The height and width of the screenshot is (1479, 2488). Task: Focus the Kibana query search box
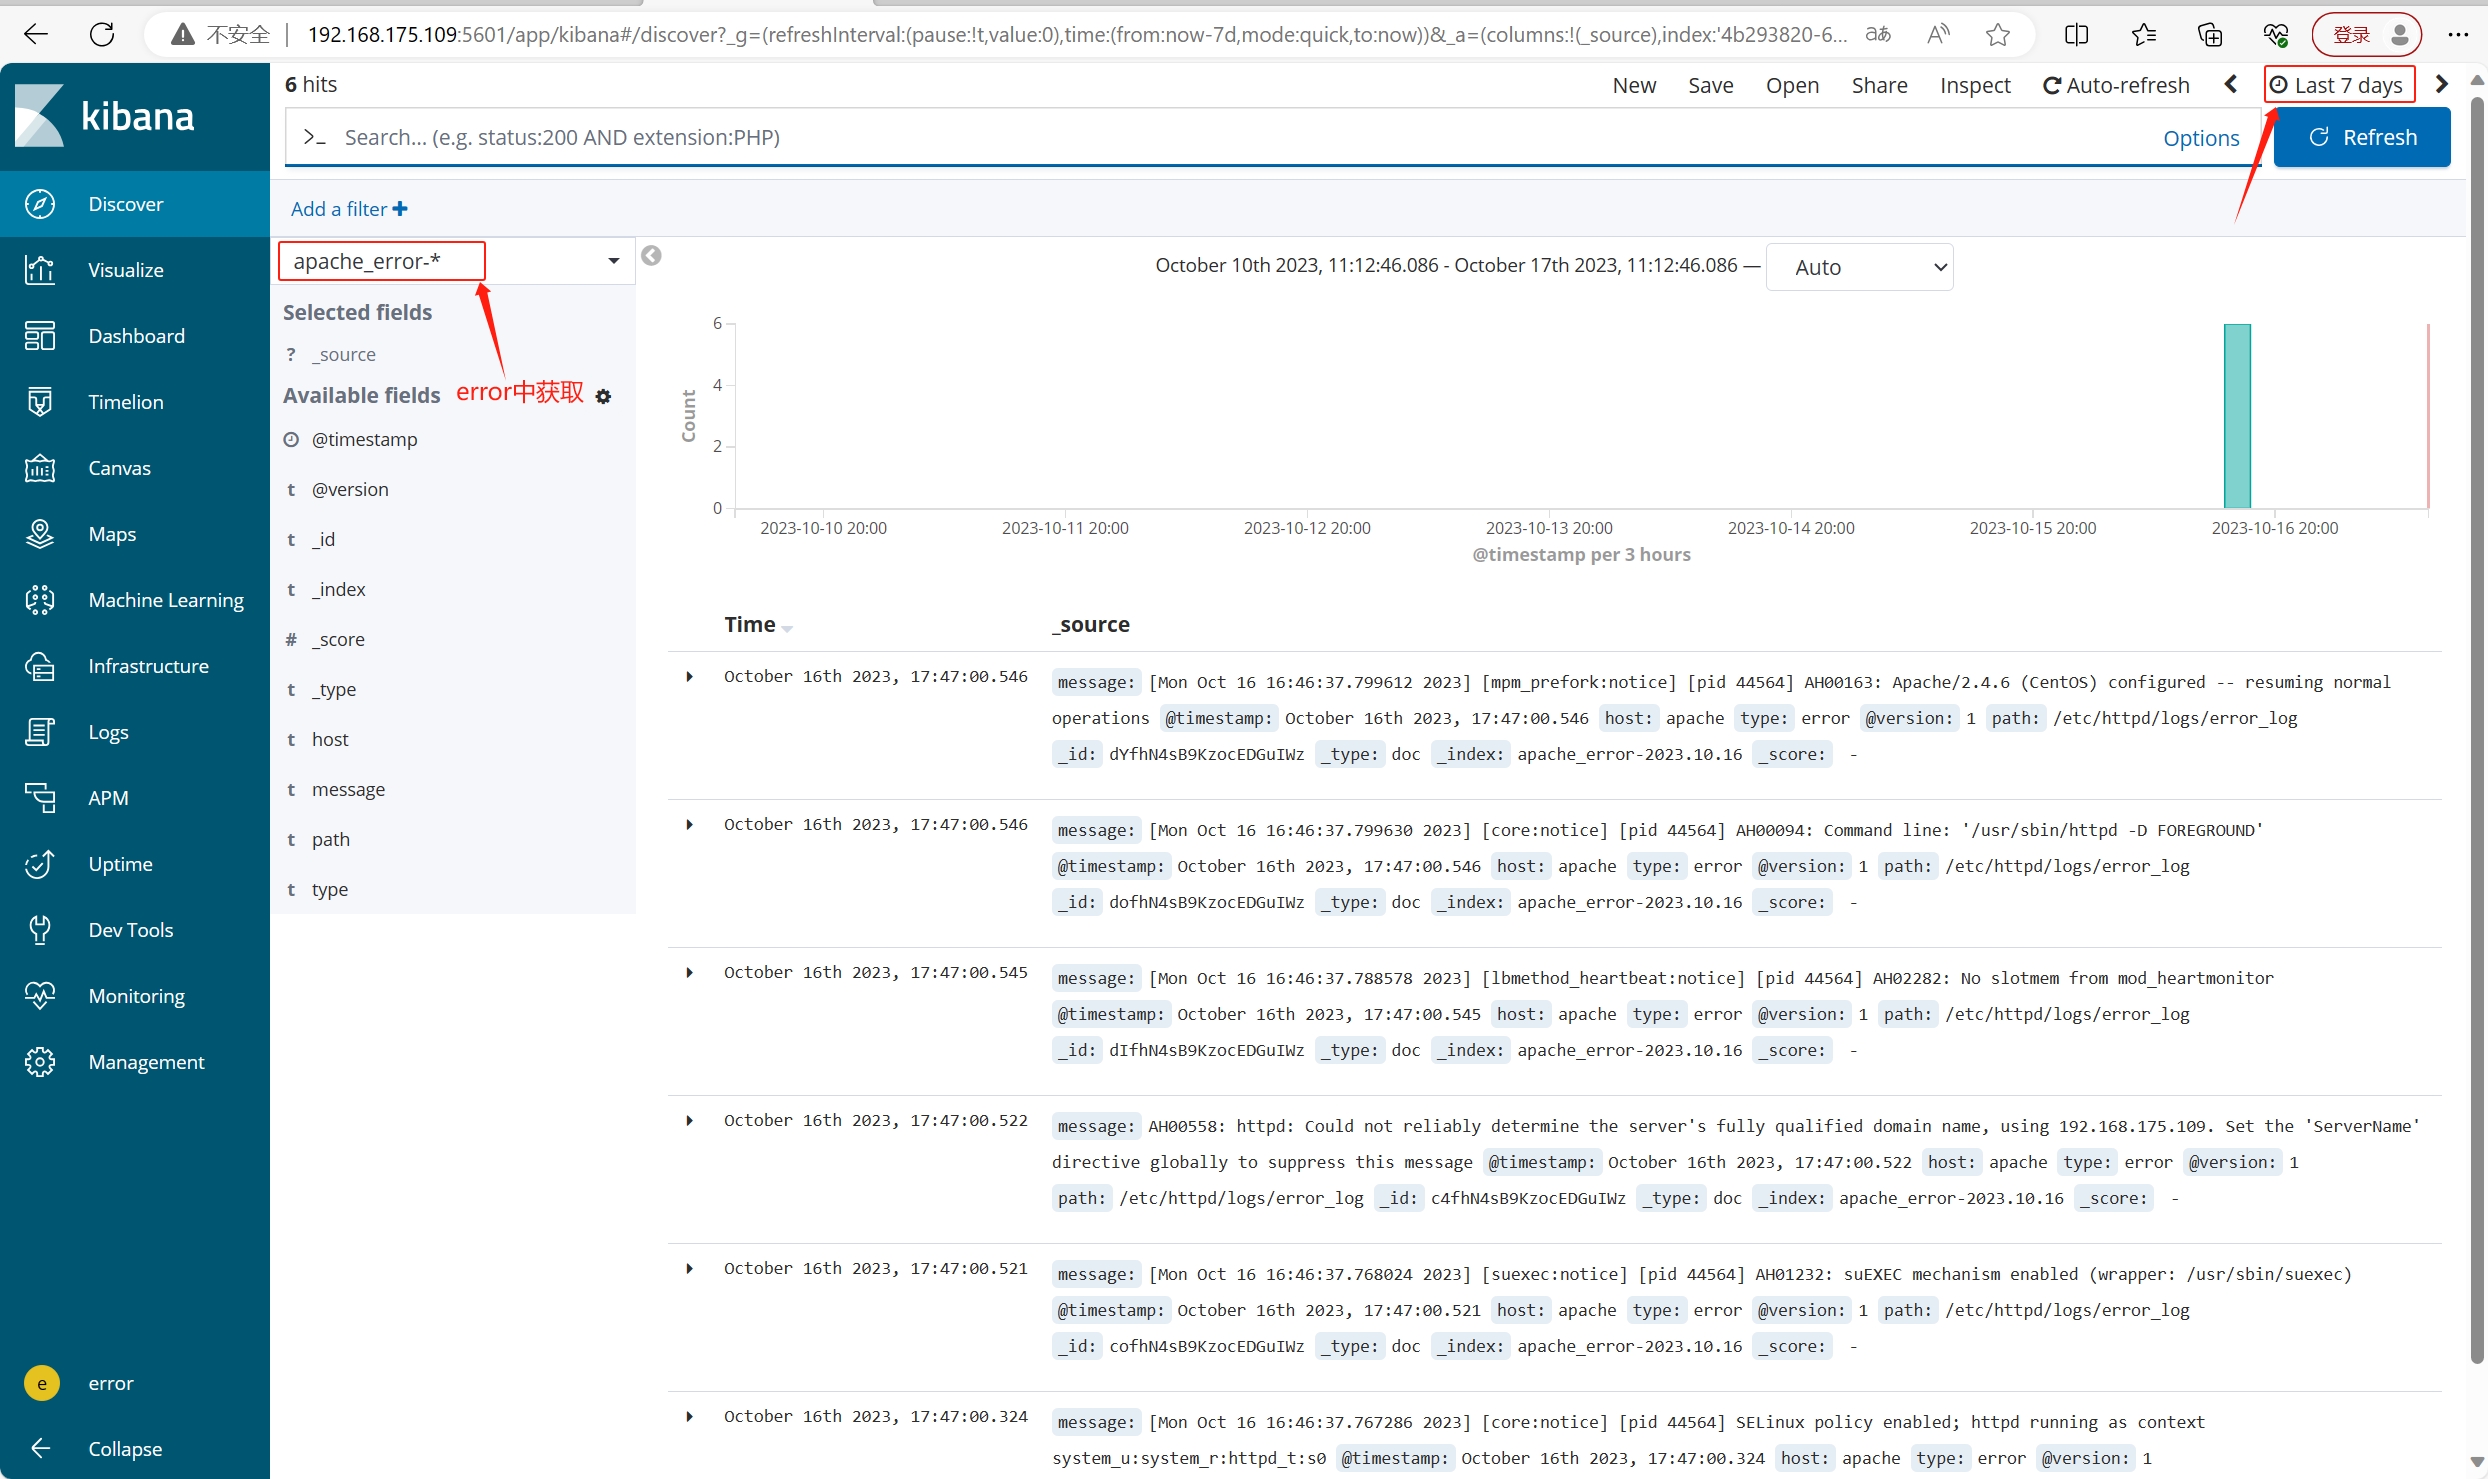pyautogui.click(x=1200, y=138)
